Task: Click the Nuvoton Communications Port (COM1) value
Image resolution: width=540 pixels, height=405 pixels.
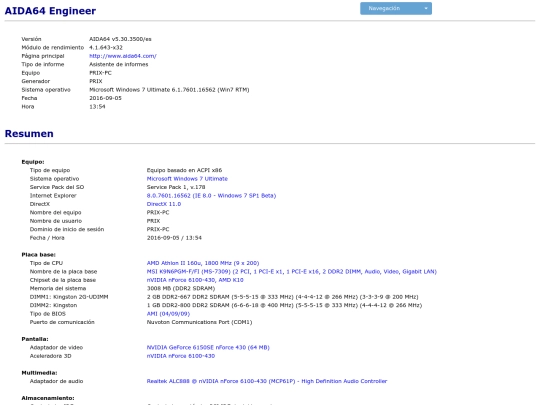Action: click(x=199, y=322)
